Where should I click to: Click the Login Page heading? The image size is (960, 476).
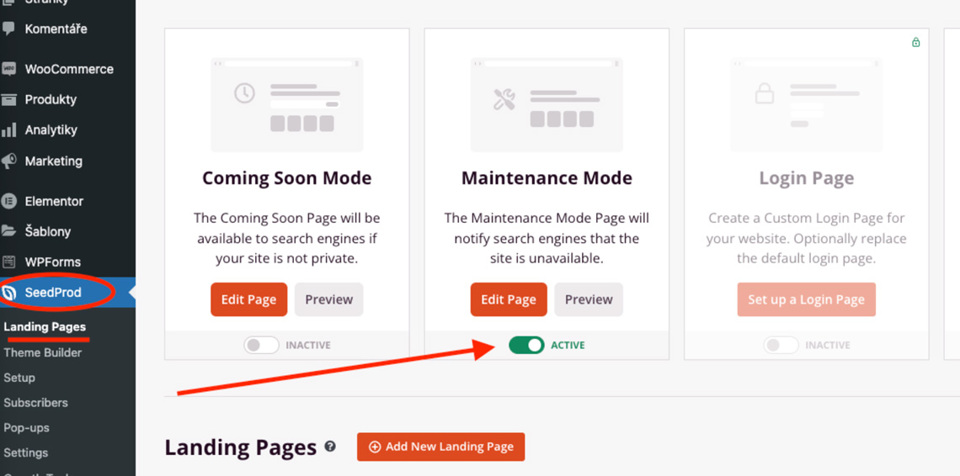tap(806, 178)
